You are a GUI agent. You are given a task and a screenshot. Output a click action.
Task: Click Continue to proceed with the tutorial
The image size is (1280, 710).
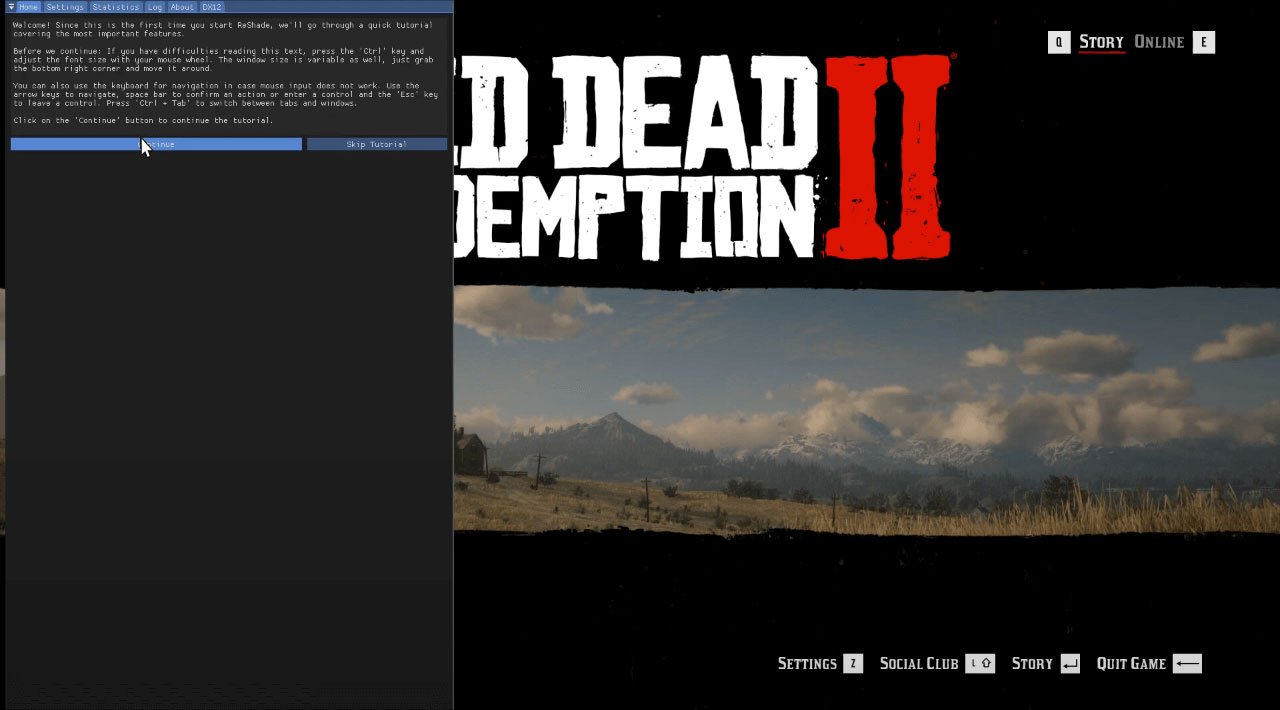(x=156, y=145)
